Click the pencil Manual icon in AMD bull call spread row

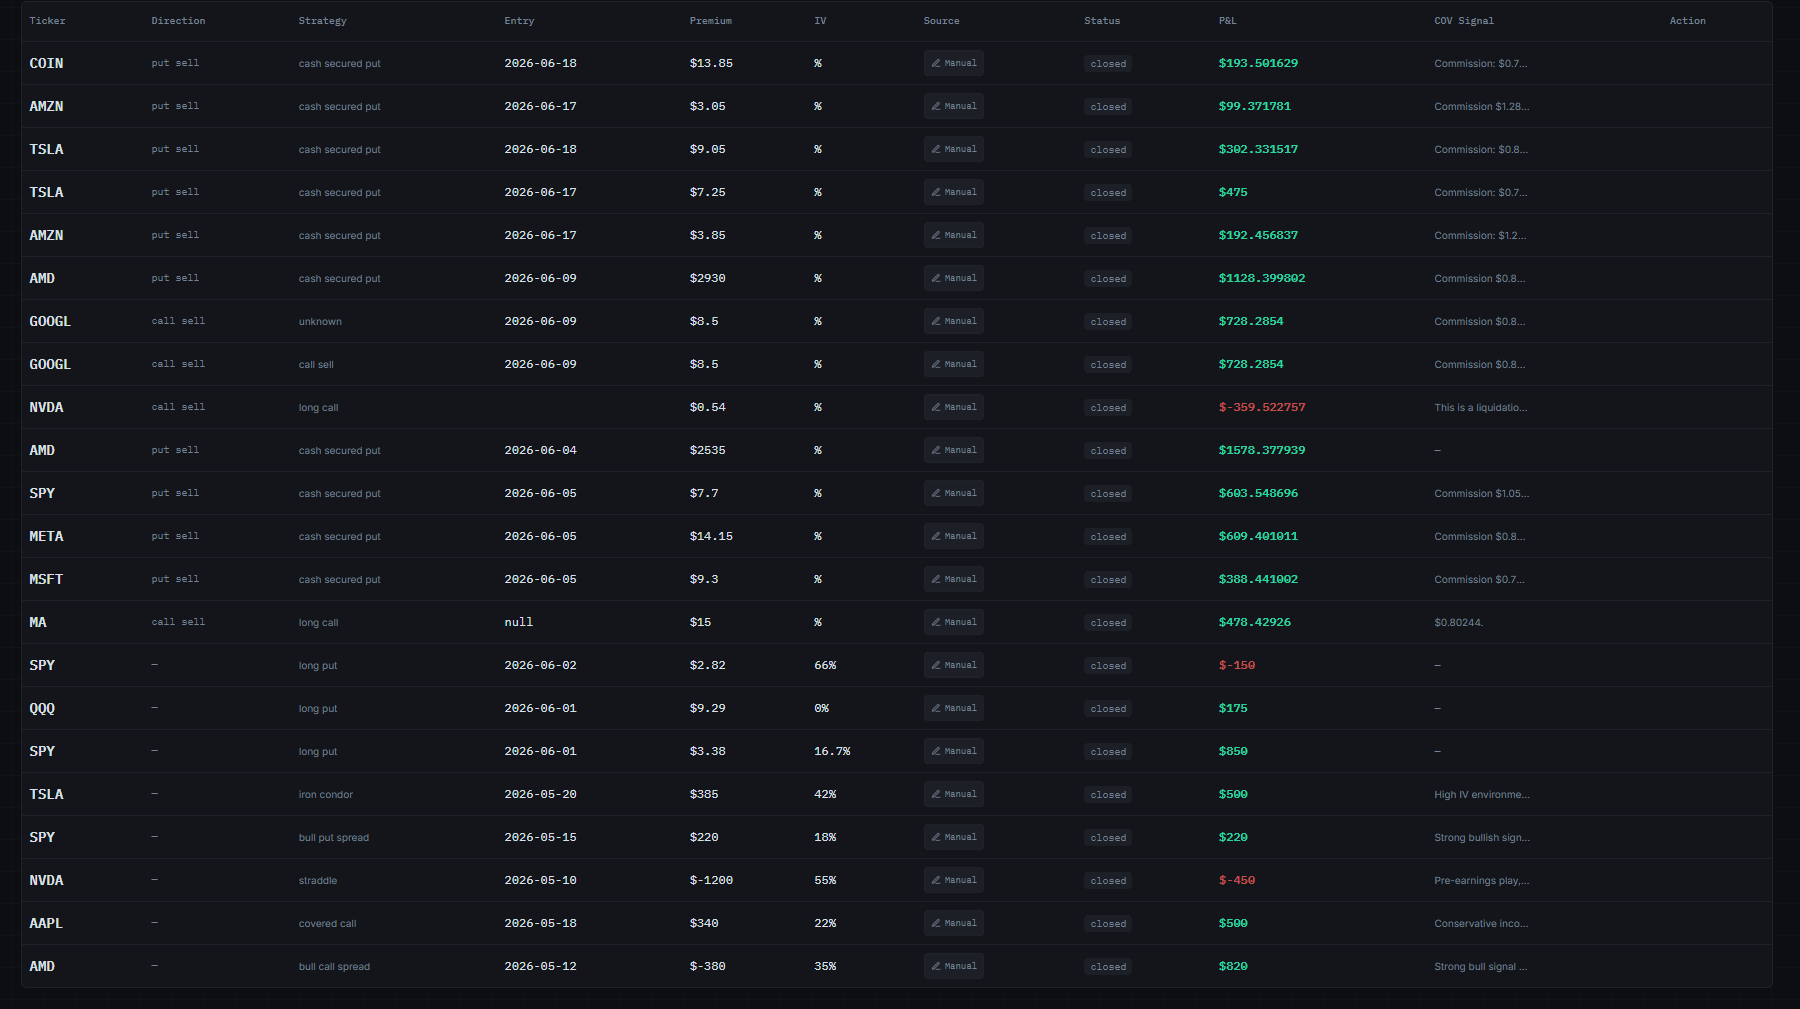pos(936,966)
